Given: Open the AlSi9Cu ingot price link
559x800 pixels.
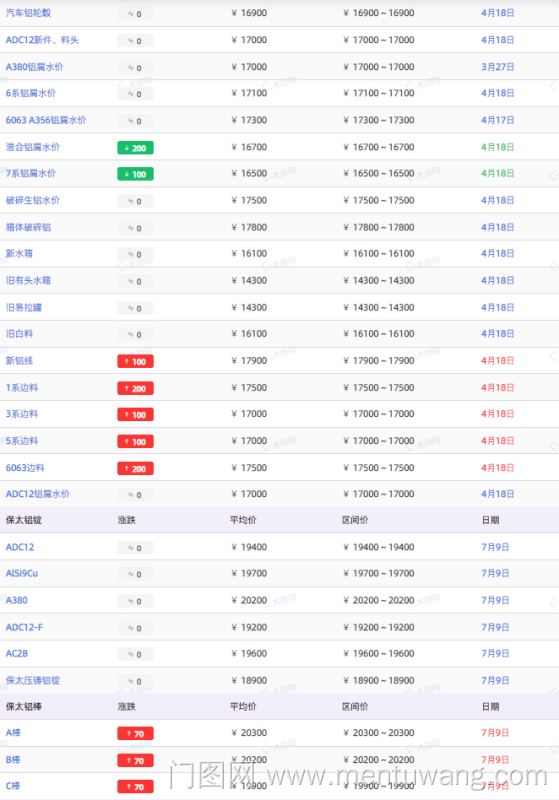Looking at the screenshot, I should [21, 573].
